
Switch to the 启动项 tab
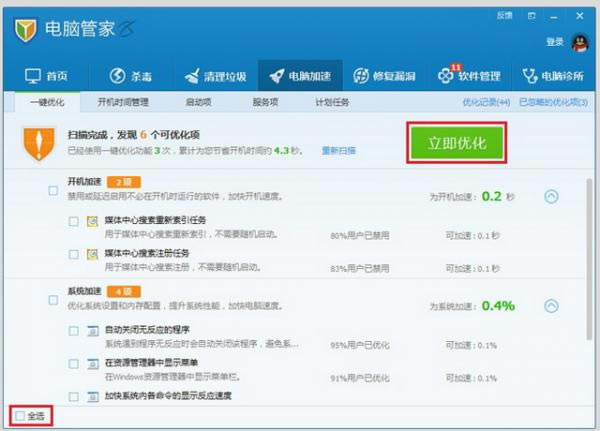click(199, 102)
